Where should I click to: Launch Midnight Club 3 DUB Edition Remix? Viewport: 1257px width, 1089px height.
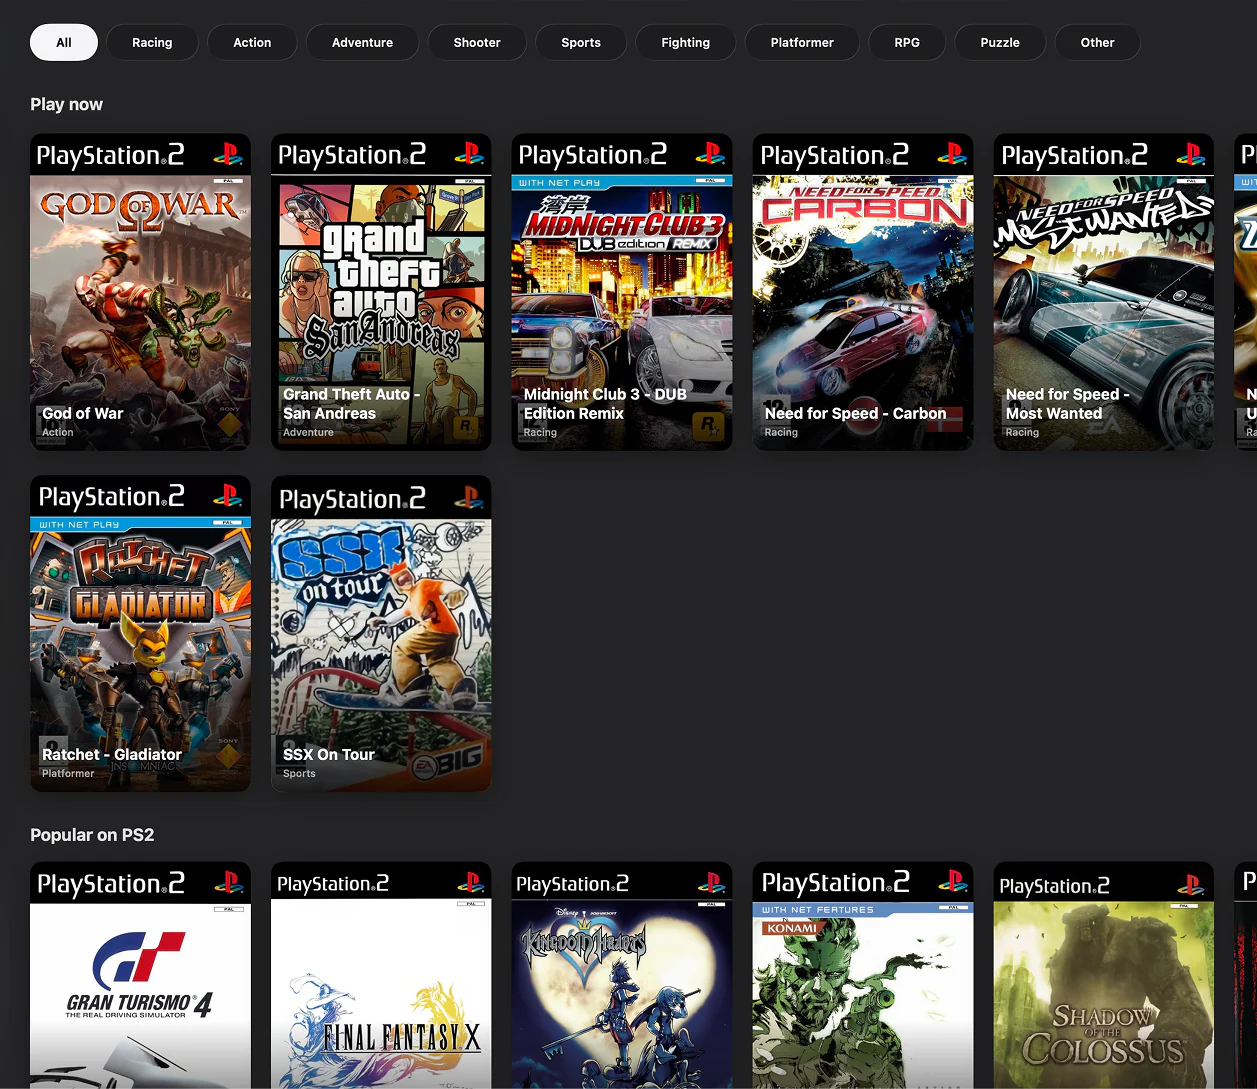pos(622,292)
